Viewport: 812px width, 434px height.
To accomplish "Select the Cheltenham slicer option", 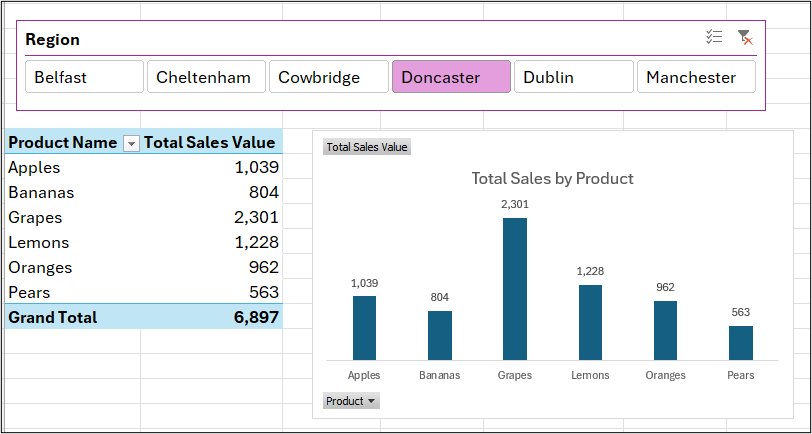I will (x=206, y=77).
